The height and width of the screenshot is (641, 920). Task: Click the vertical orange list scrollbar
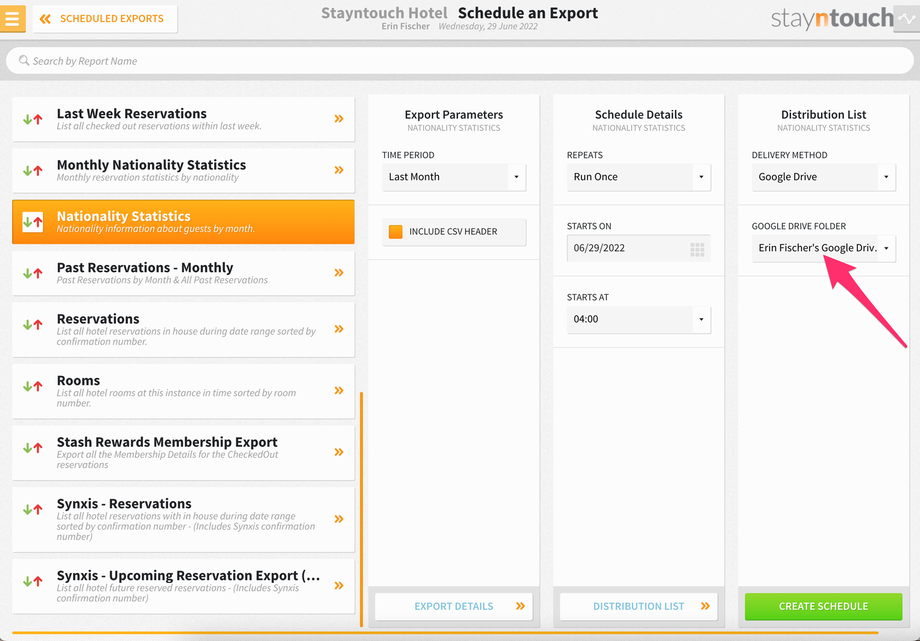pos(361,510)
